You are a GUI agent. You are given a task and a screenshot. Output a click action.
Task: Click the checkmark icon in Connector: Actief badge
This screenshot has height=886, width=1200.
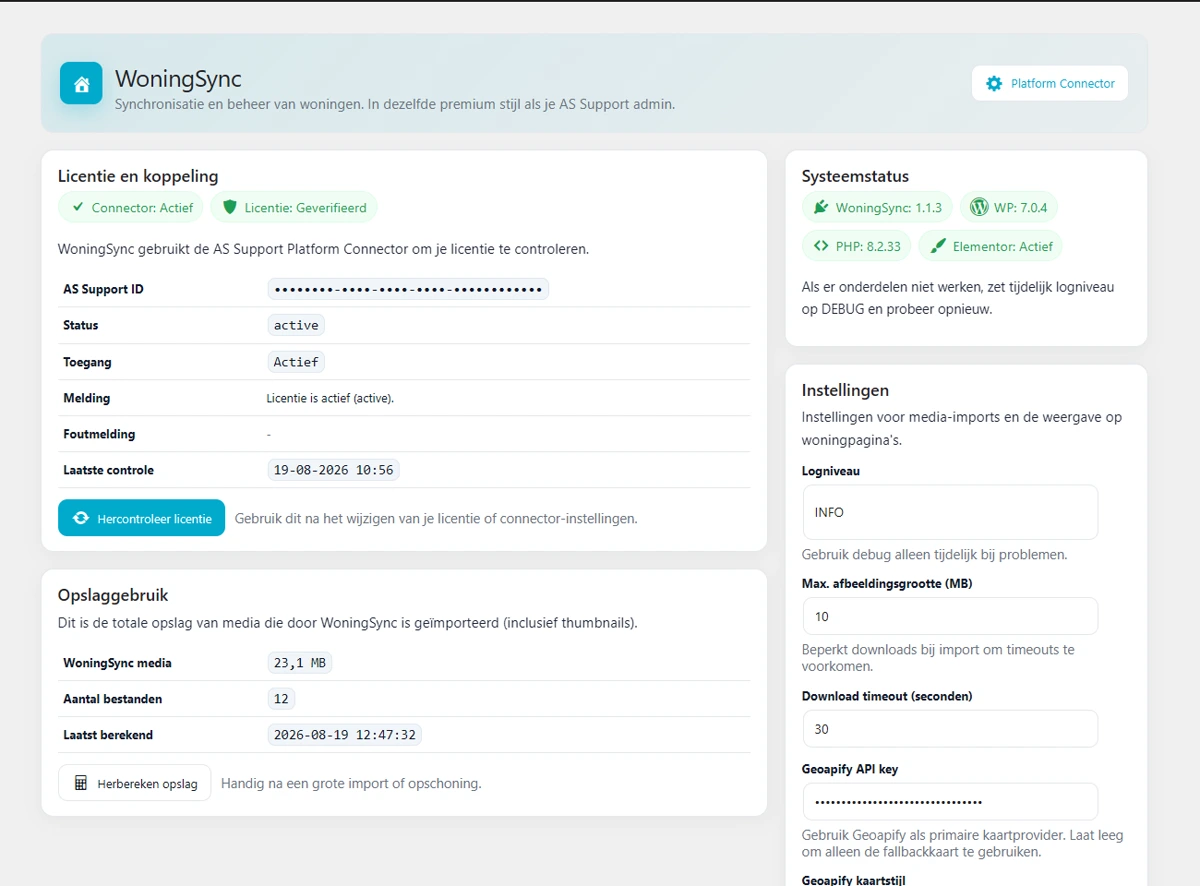coord(77,208)
